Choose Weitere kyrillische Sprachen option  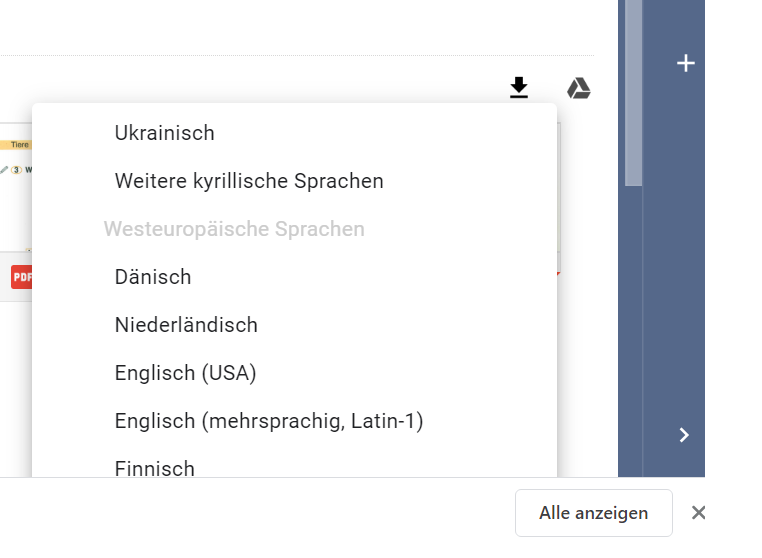tap(249, 181)
